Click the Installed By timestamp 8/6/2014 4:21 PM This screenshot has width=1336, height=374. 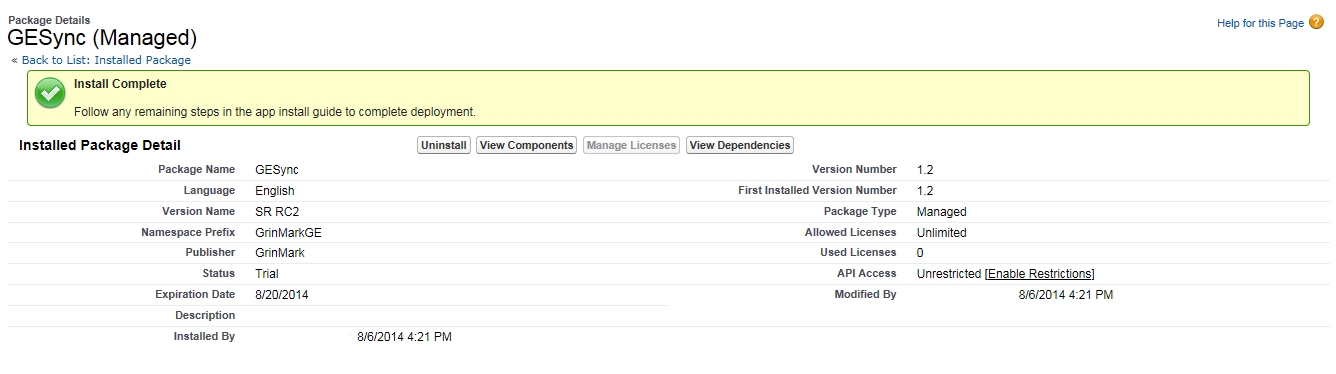pos(404,337)
